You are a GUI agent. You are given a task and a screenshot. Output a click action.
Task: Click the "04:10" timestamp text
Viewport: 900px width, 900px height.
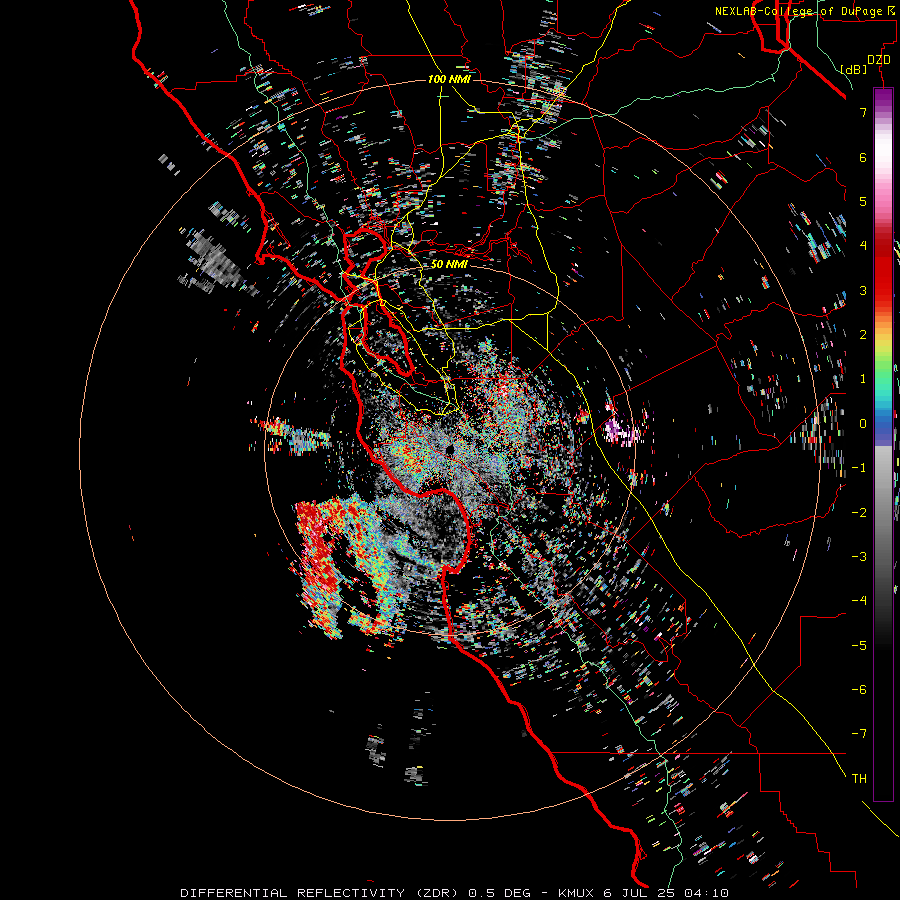[x=707, y=893]
